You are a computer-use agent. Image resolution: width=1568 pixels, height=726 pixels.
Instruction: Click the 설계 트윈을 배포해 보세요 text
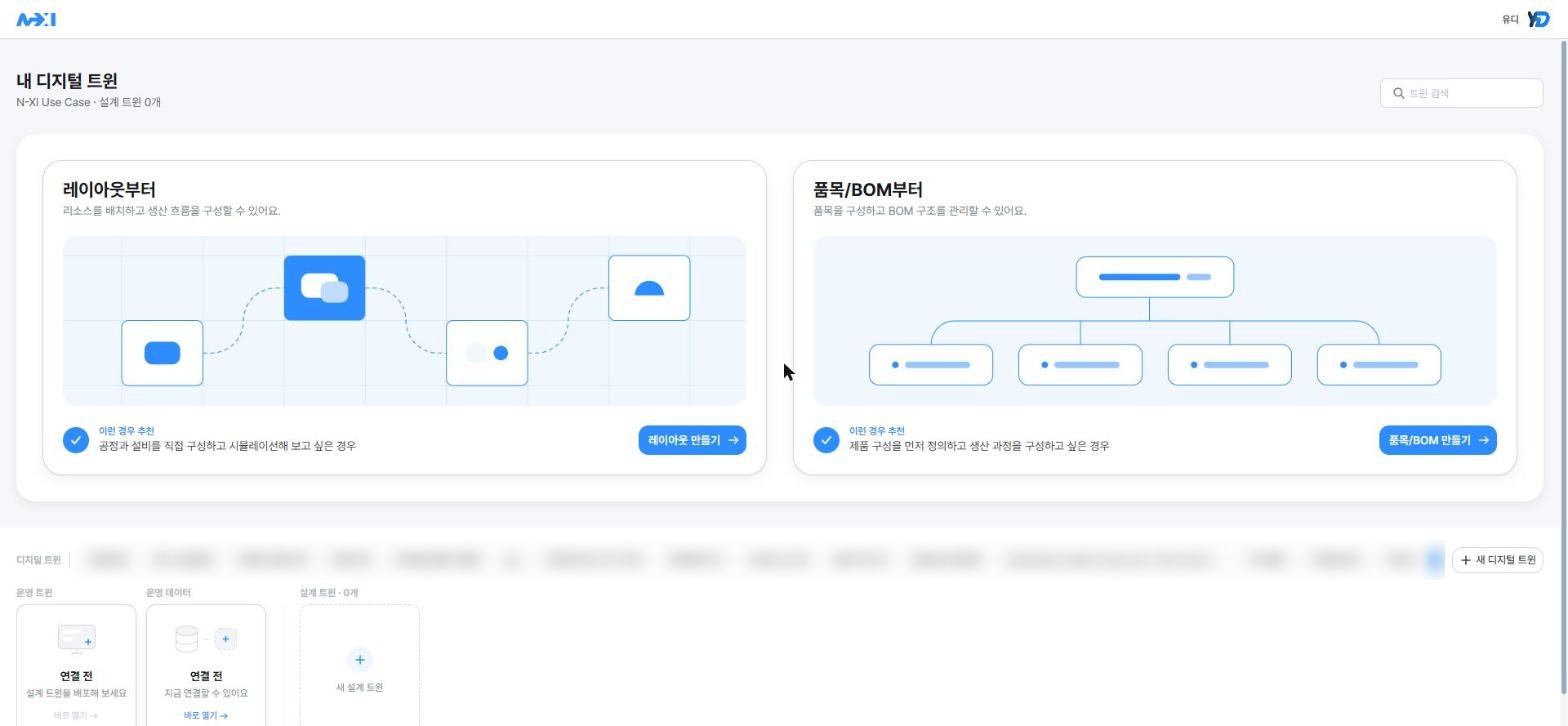[x=76, y=693]
